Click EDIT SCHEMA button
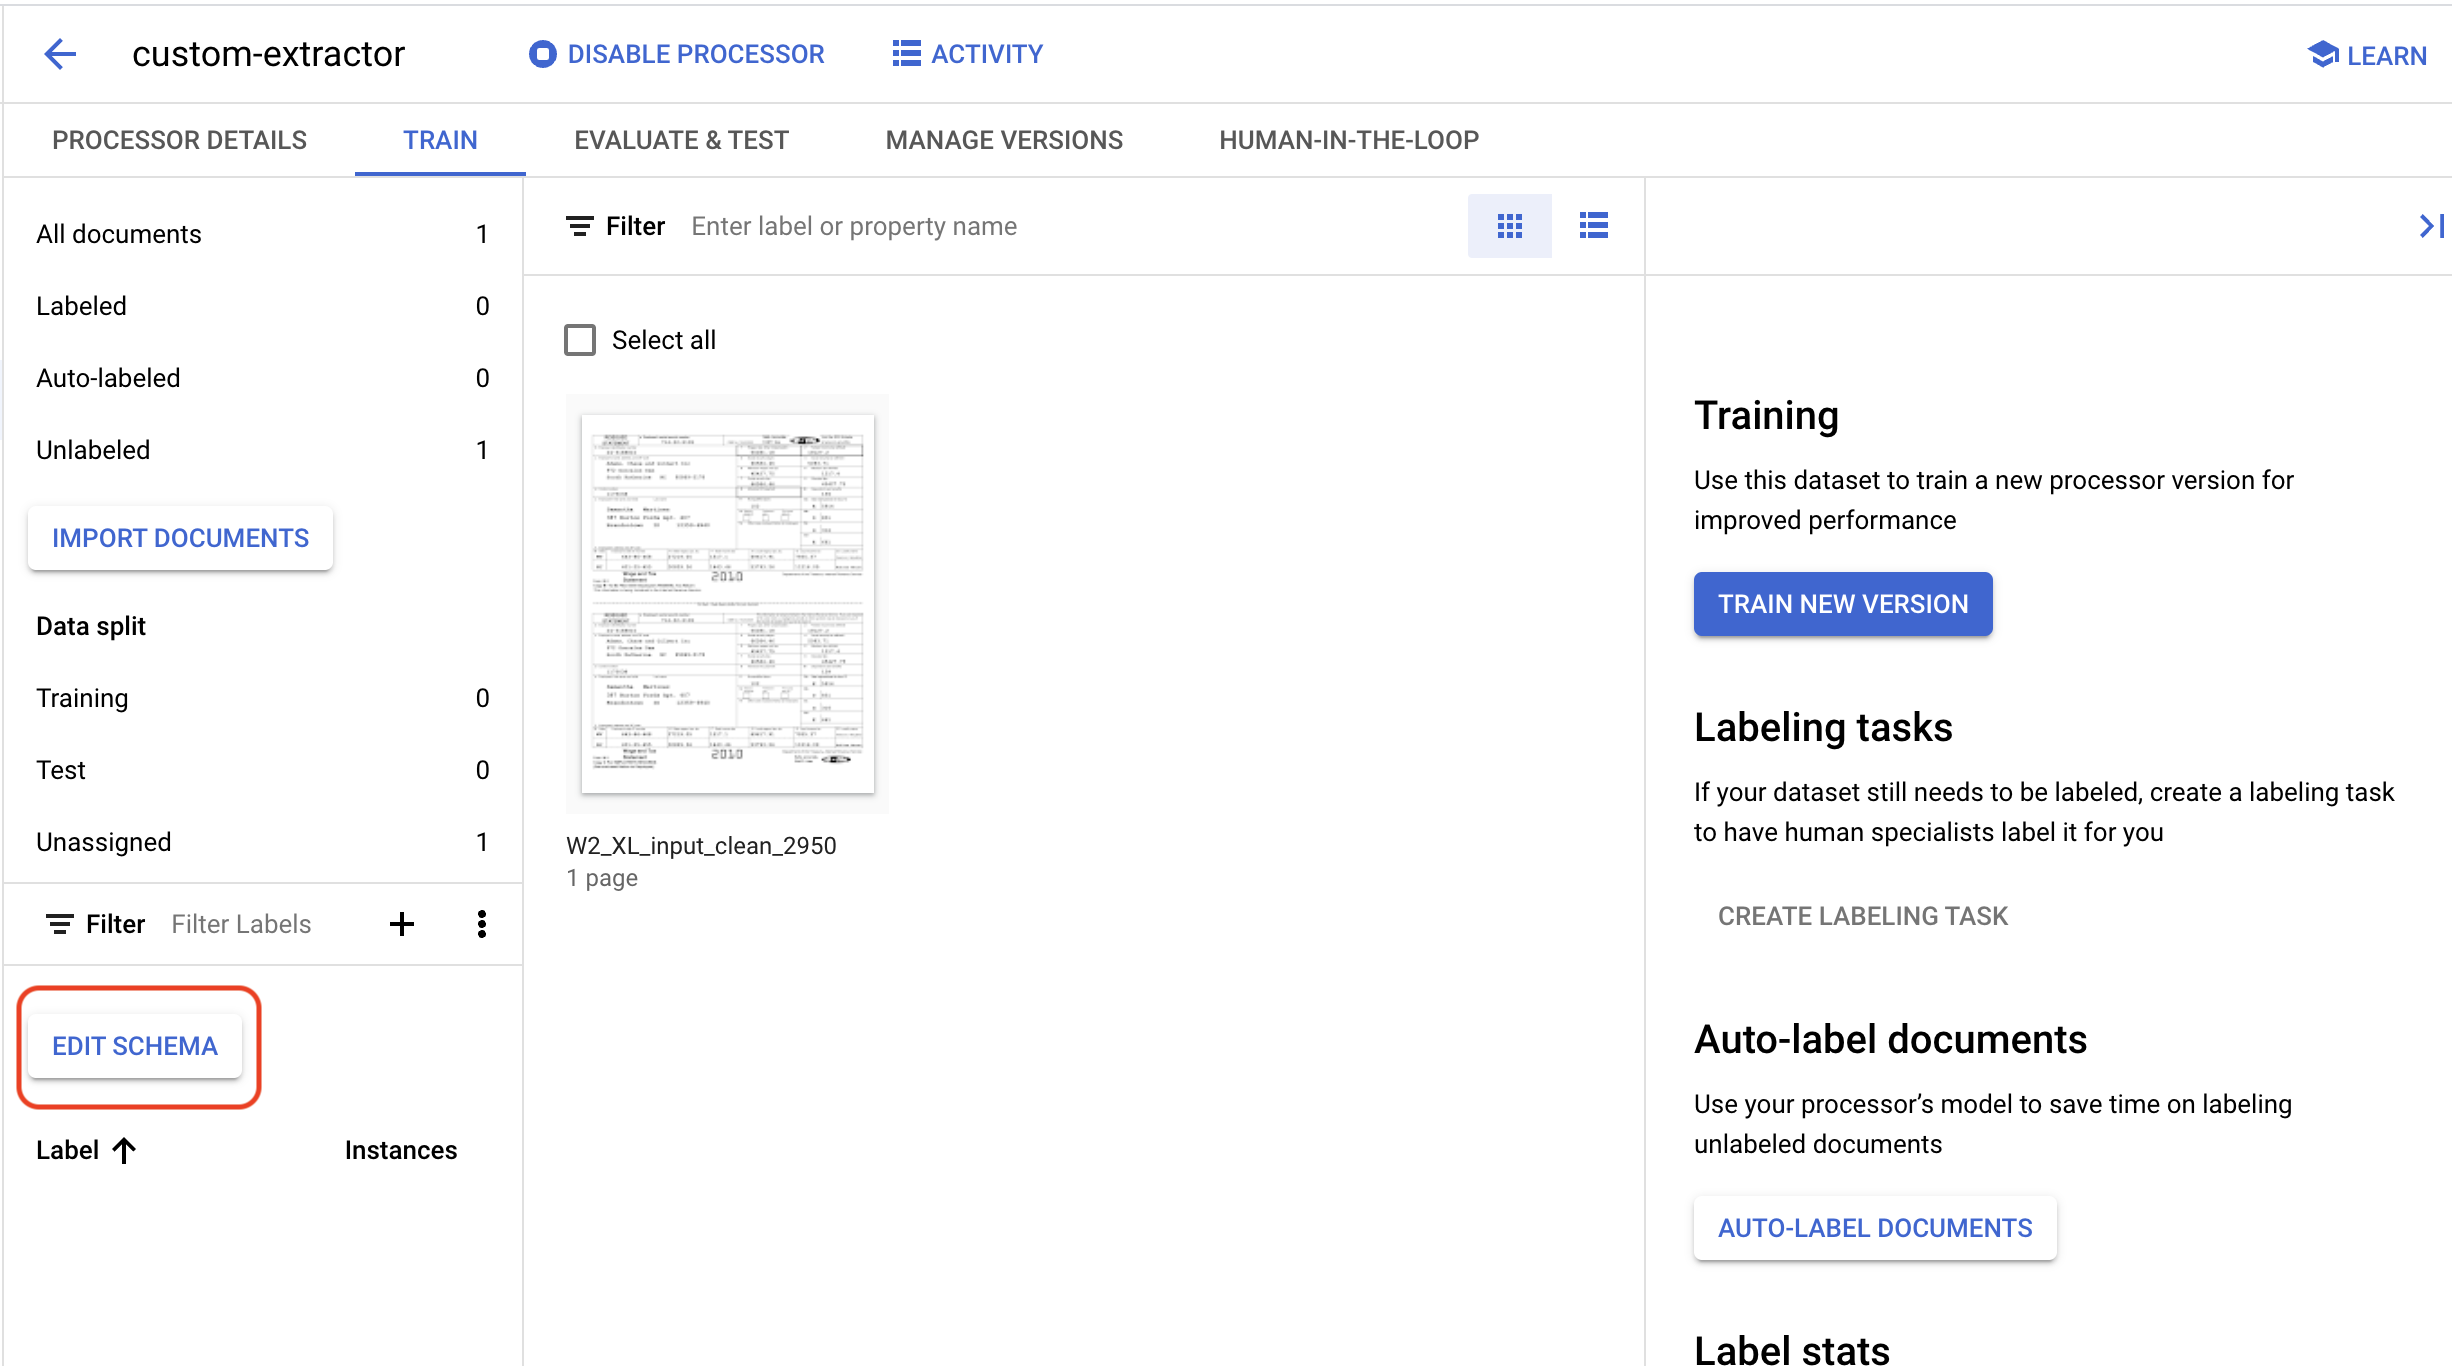Screen dimensions: 2452x1366 point(135,1045)
